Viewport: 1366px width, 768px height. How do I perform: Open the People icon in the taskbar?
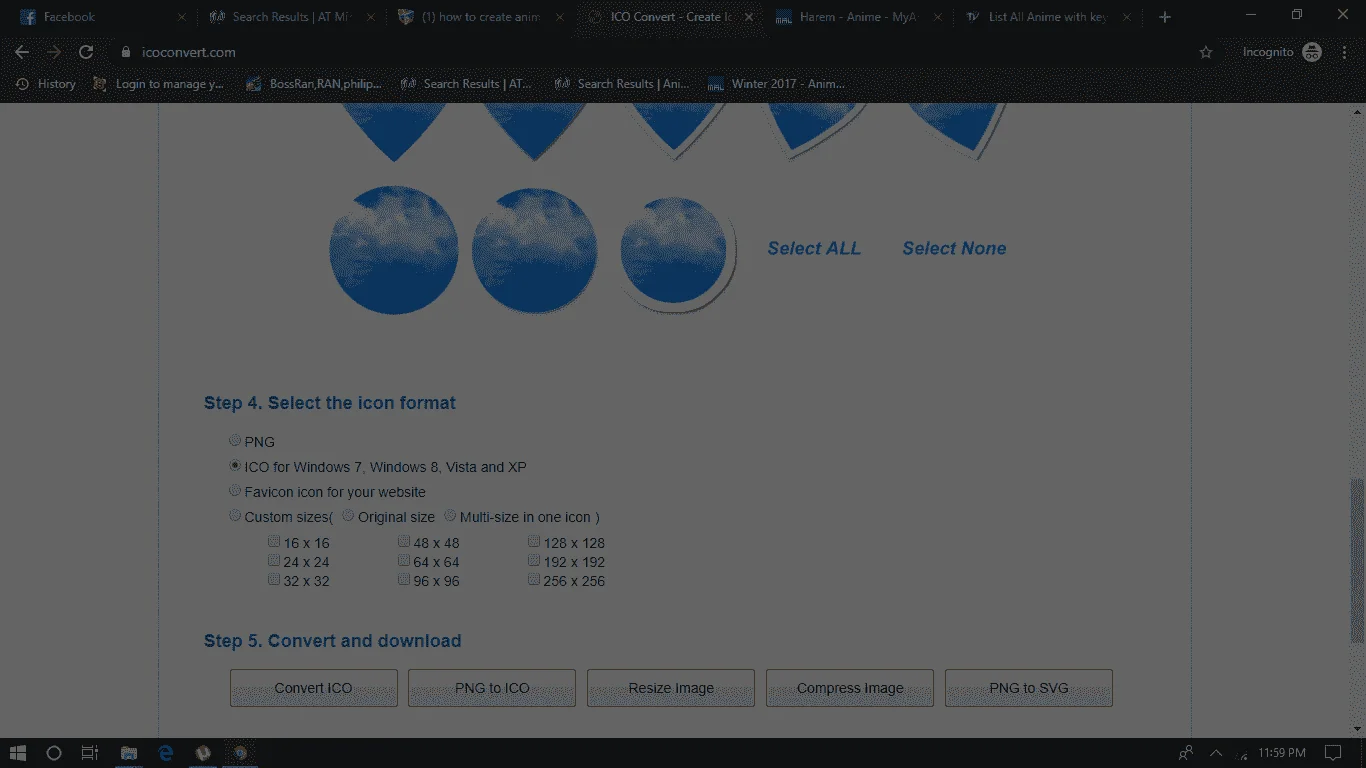pos(1186,753)
